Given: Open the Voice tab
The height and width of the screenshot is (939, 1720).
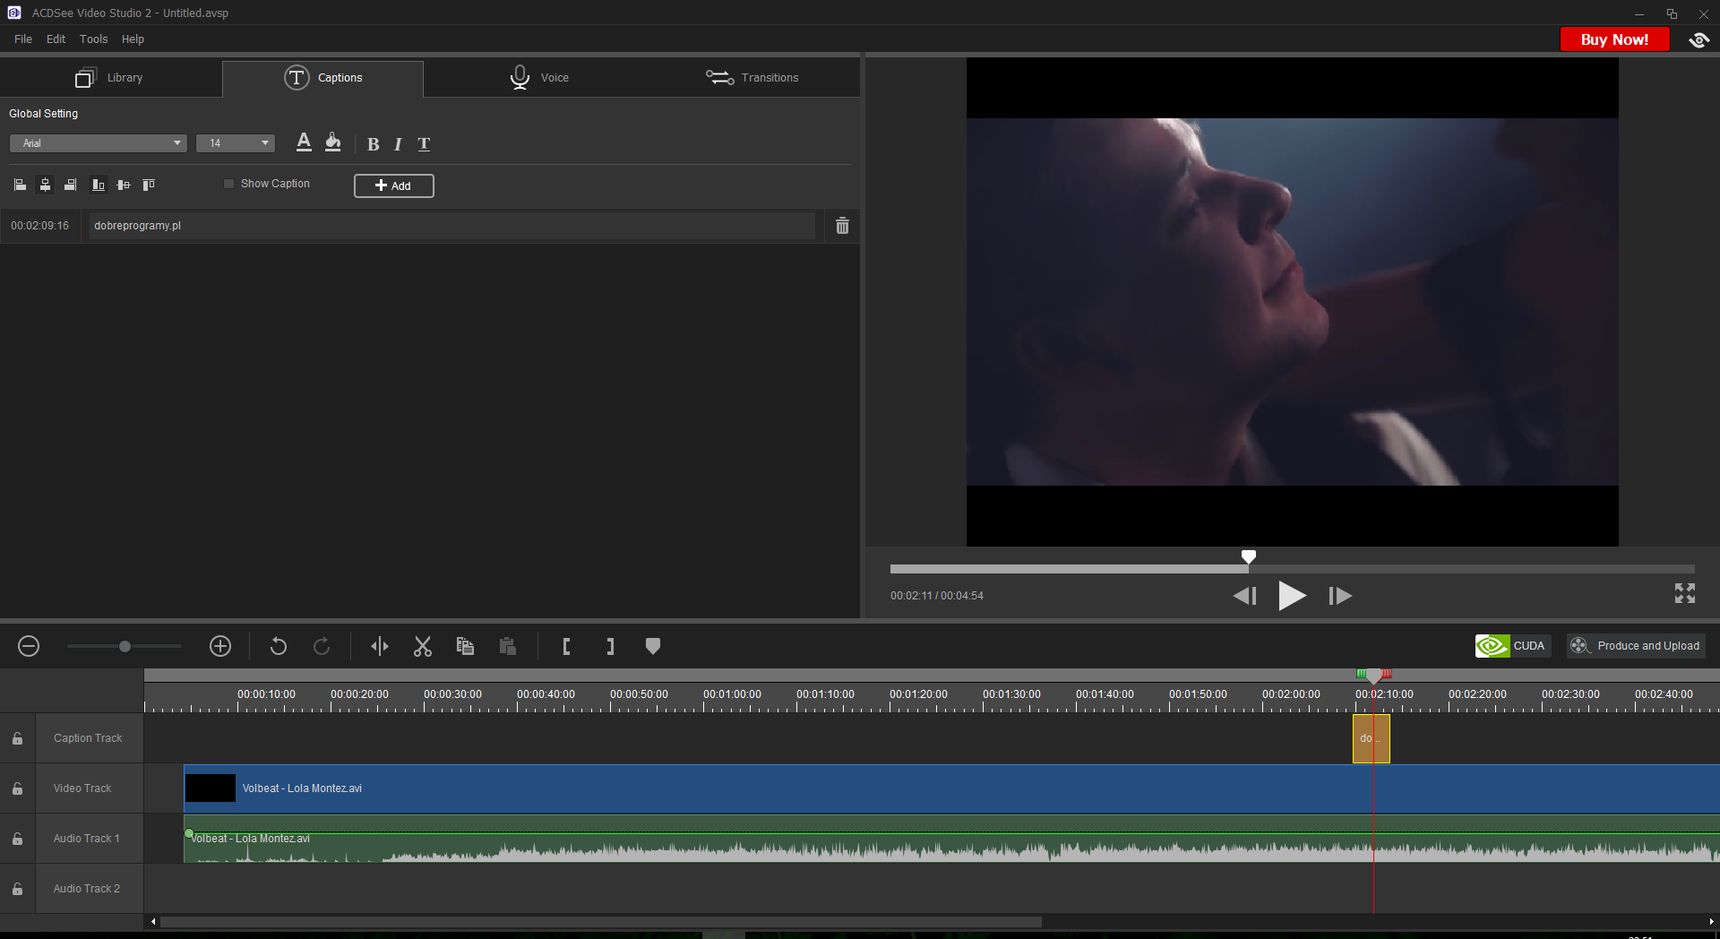Looking at the screenshot, I should click(x=539, y=78).
